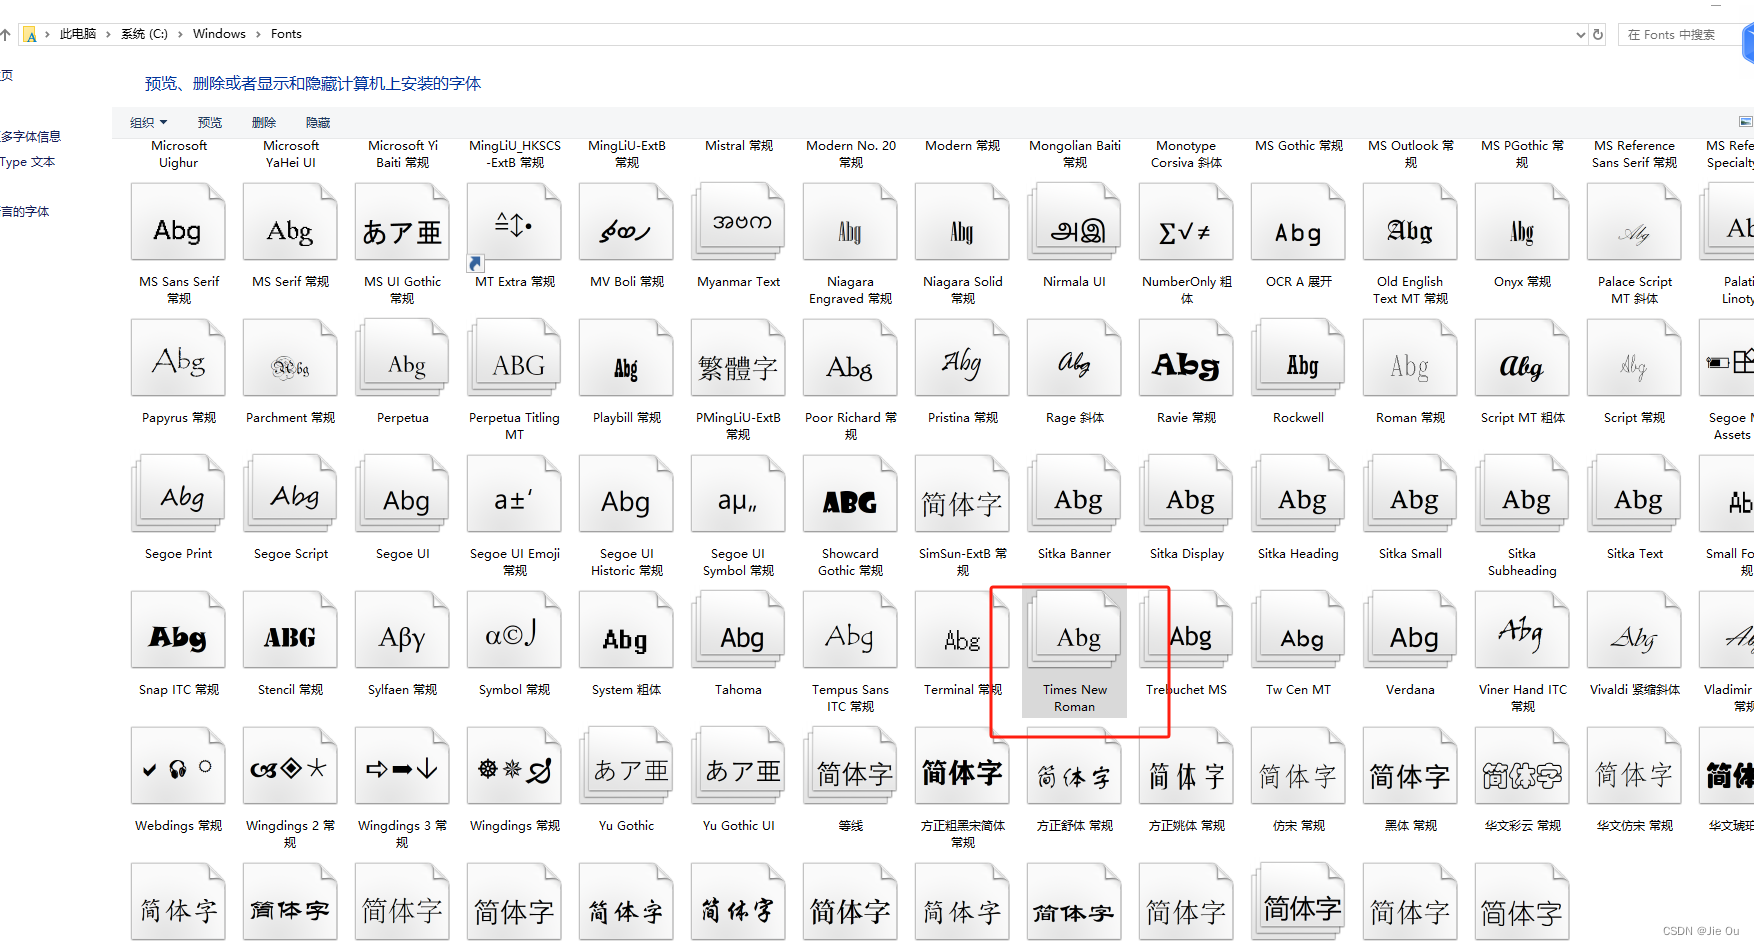1754x945 pixels.
Task: Change view via the view options icon
Action: 1746,122
